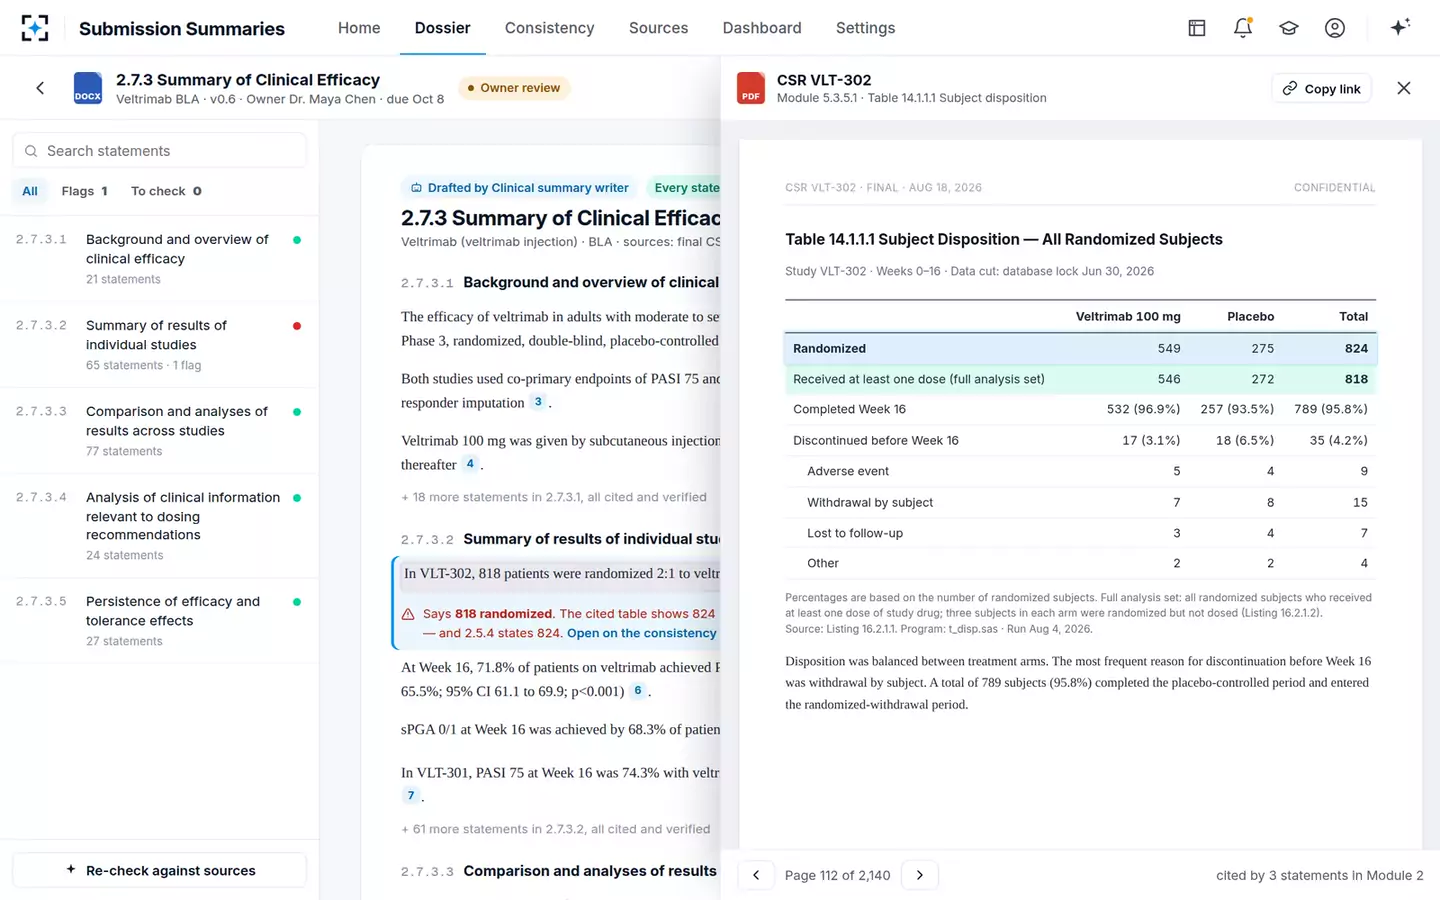The height and width of the screenshot is (900, 1440).
Task: Click 'cited by 3 statements in Module 2'
Action: (x=1320, y=875)
